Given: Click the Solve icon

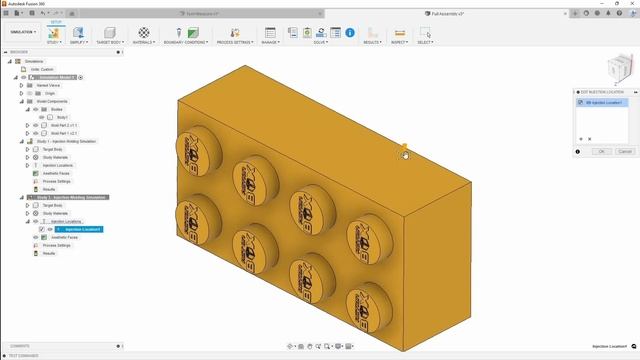Looking at the screenshot, I should [x=307, y=33].
